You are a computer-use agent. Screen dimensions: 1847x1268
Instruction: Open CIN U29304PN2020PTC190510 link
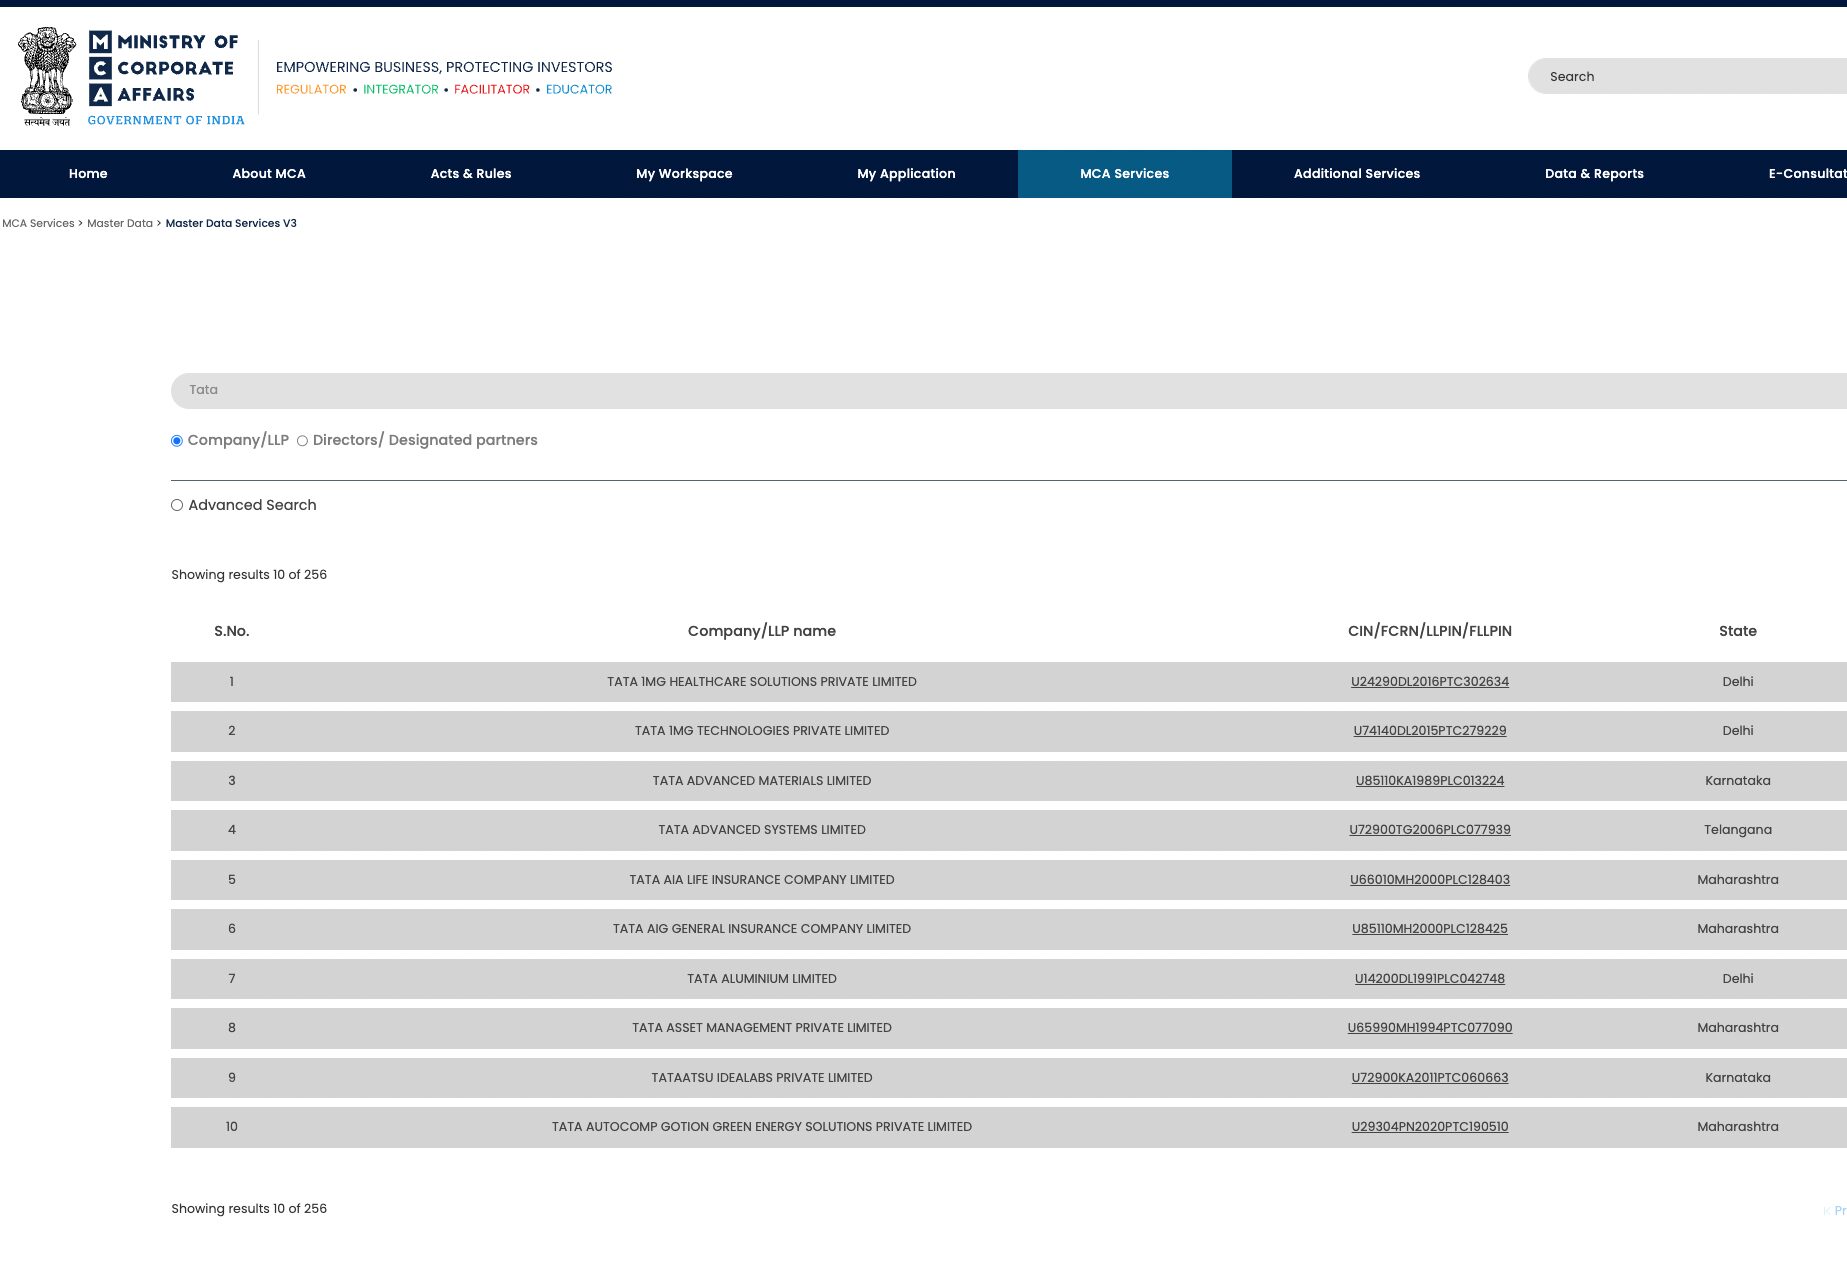tap(1430, 1127)
